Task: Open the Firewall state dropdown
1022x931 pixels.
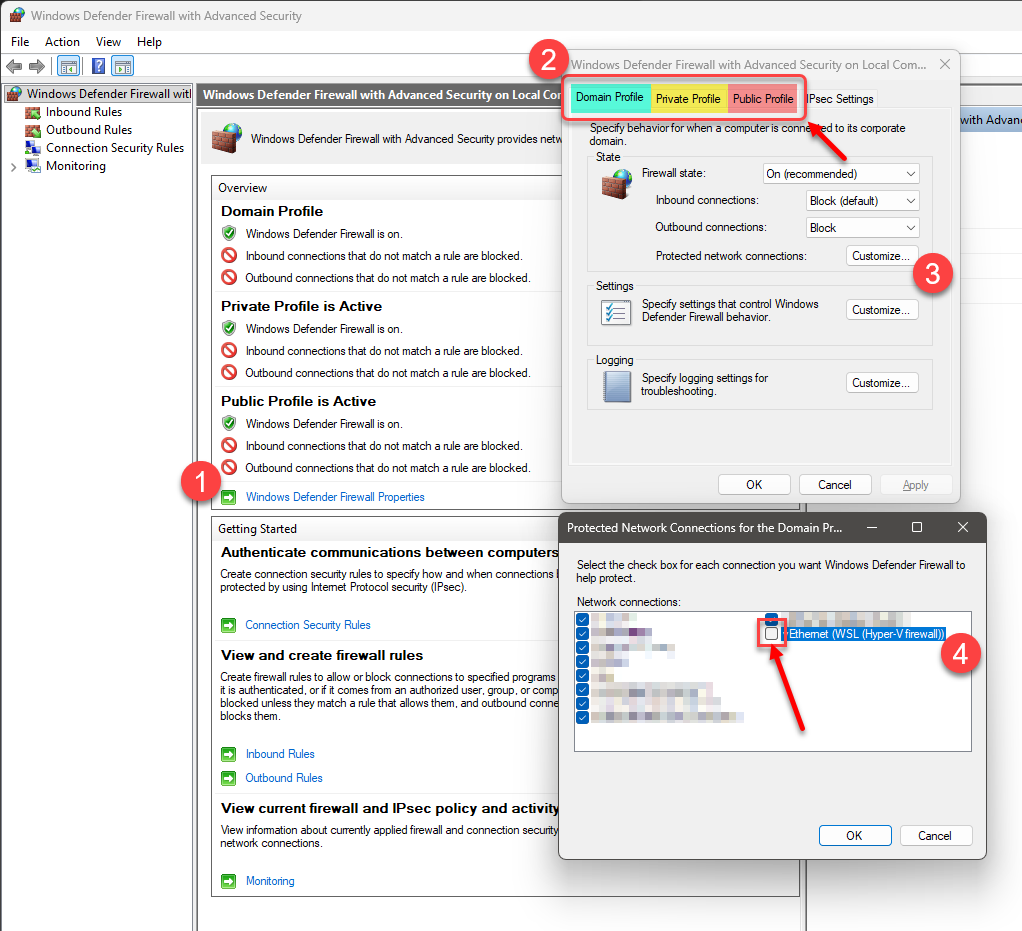Action: tap(840, 174)
